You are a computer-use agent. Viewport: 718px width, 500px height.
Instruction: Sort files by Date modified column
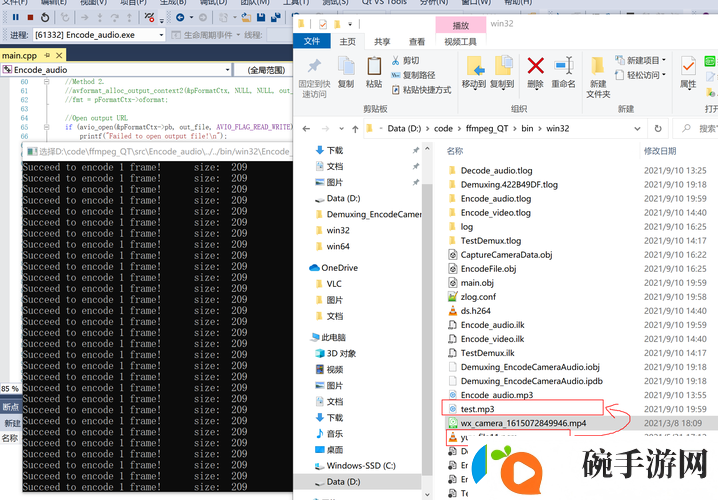click(x=660, y=151)
